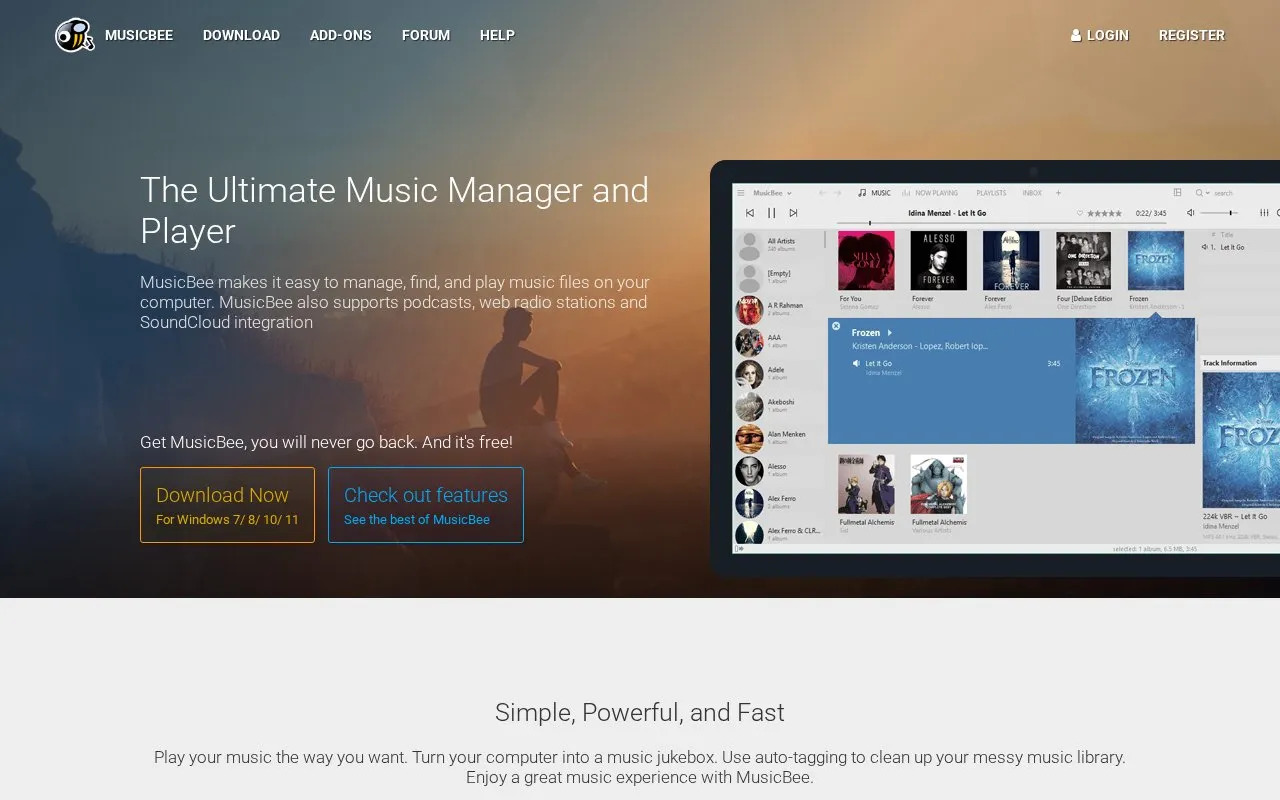Switch to the NOW PLAYING tab
The width and height of the screenshot is (1280, 800).
[930, 193]
